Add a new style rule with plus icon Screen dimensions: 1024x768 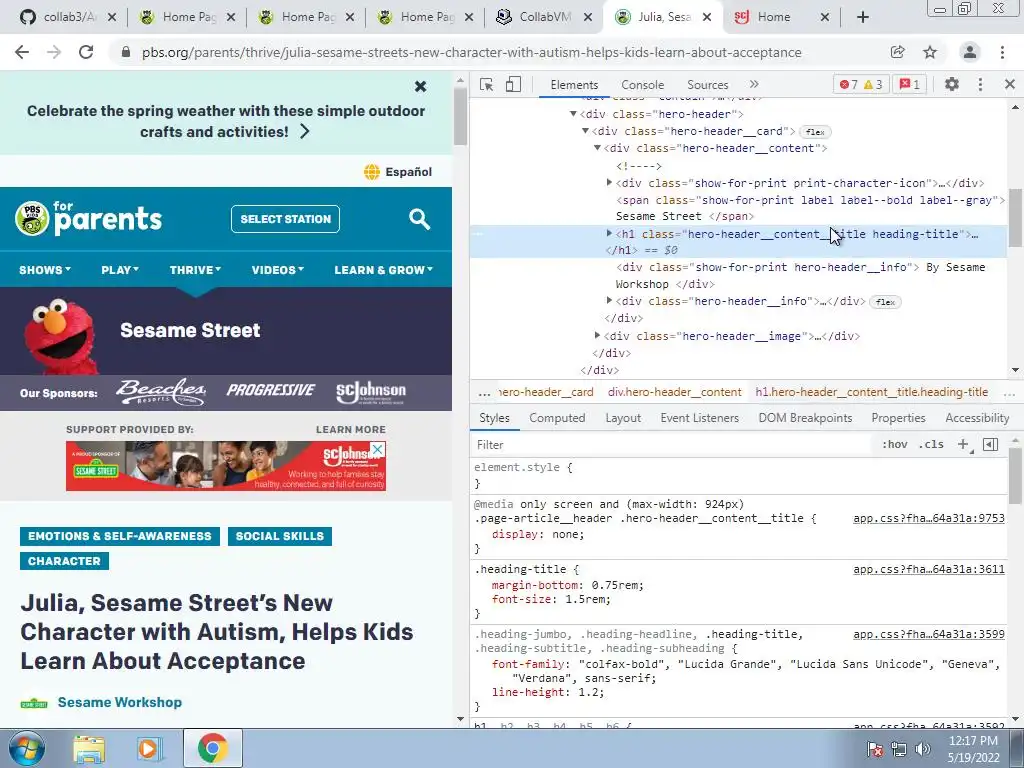pyautogui.click(x=963, y=445)
